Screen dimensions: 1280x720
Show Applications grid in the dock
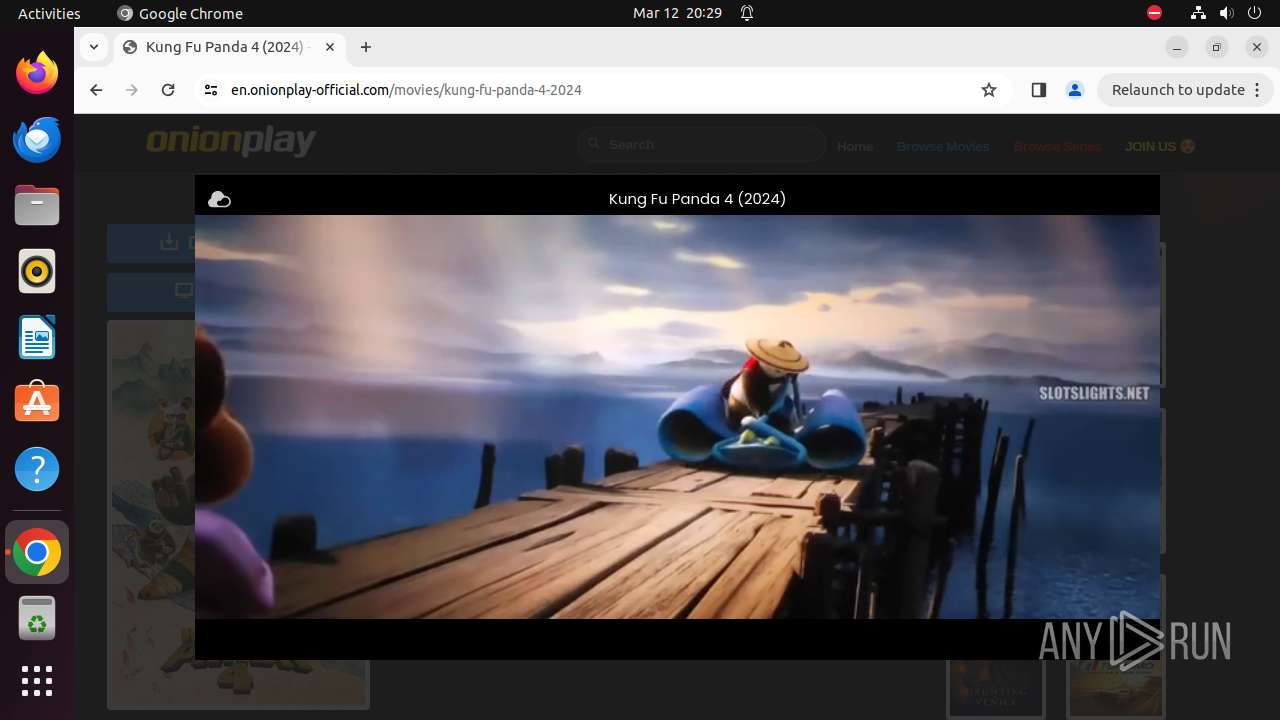(x=37, y=681)
